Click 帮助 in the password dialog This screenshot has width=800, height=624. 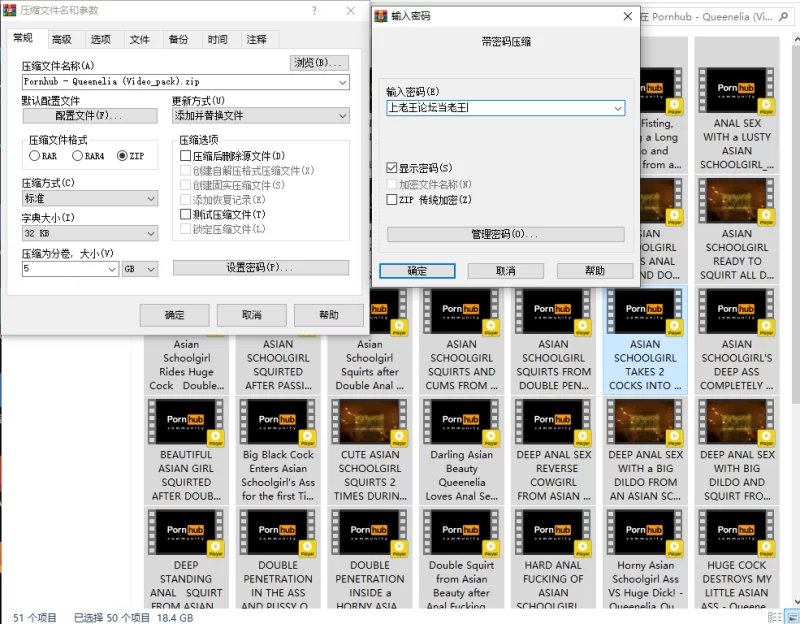pyautogui.click(x=595, y=271)
